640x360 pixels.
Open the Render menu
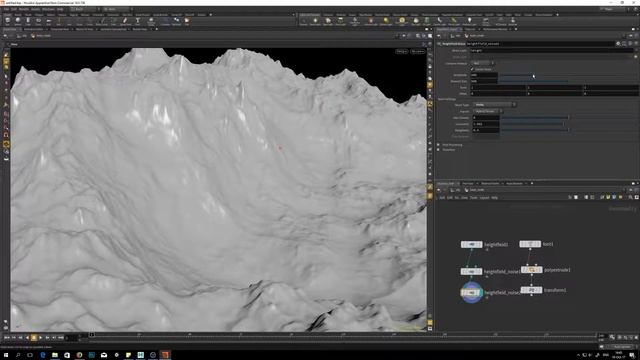coord(24,9)
